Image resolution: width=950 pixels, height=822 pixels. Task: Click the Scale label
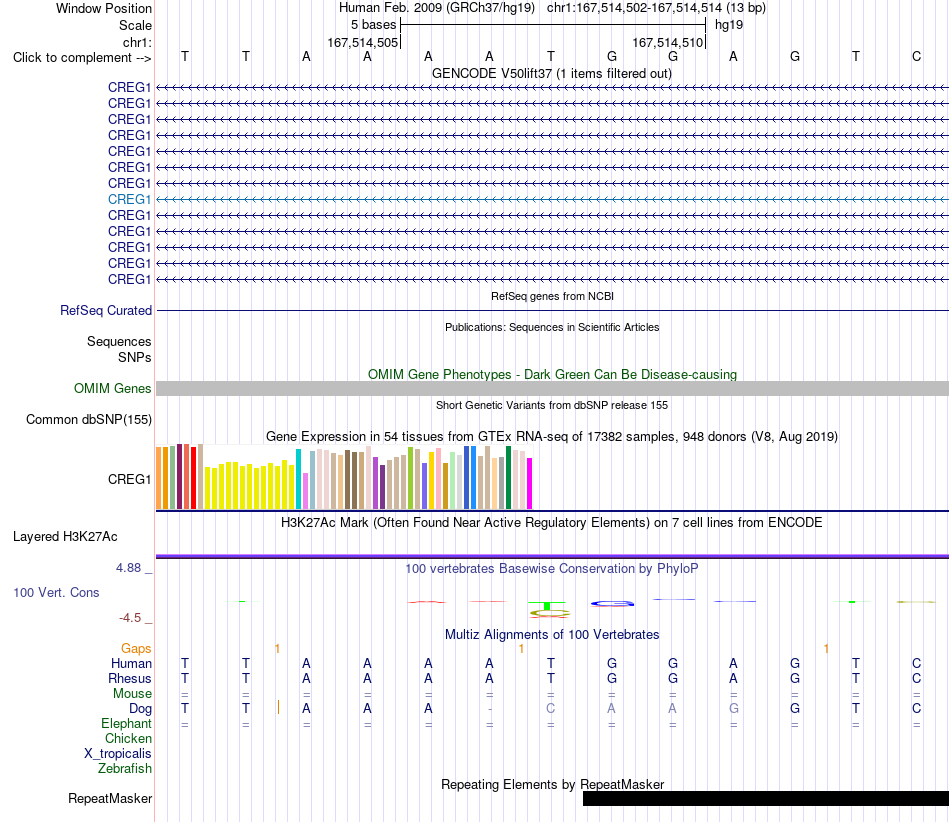(x=135, y=25)
